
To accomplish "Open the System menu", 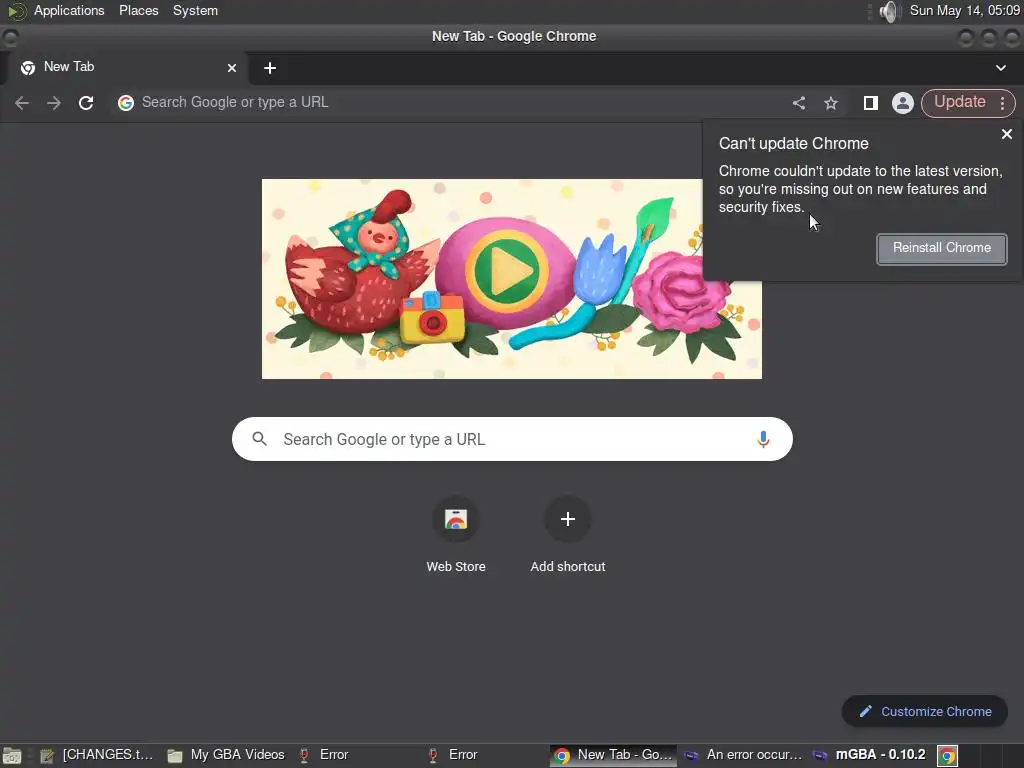I will [195, 10].
